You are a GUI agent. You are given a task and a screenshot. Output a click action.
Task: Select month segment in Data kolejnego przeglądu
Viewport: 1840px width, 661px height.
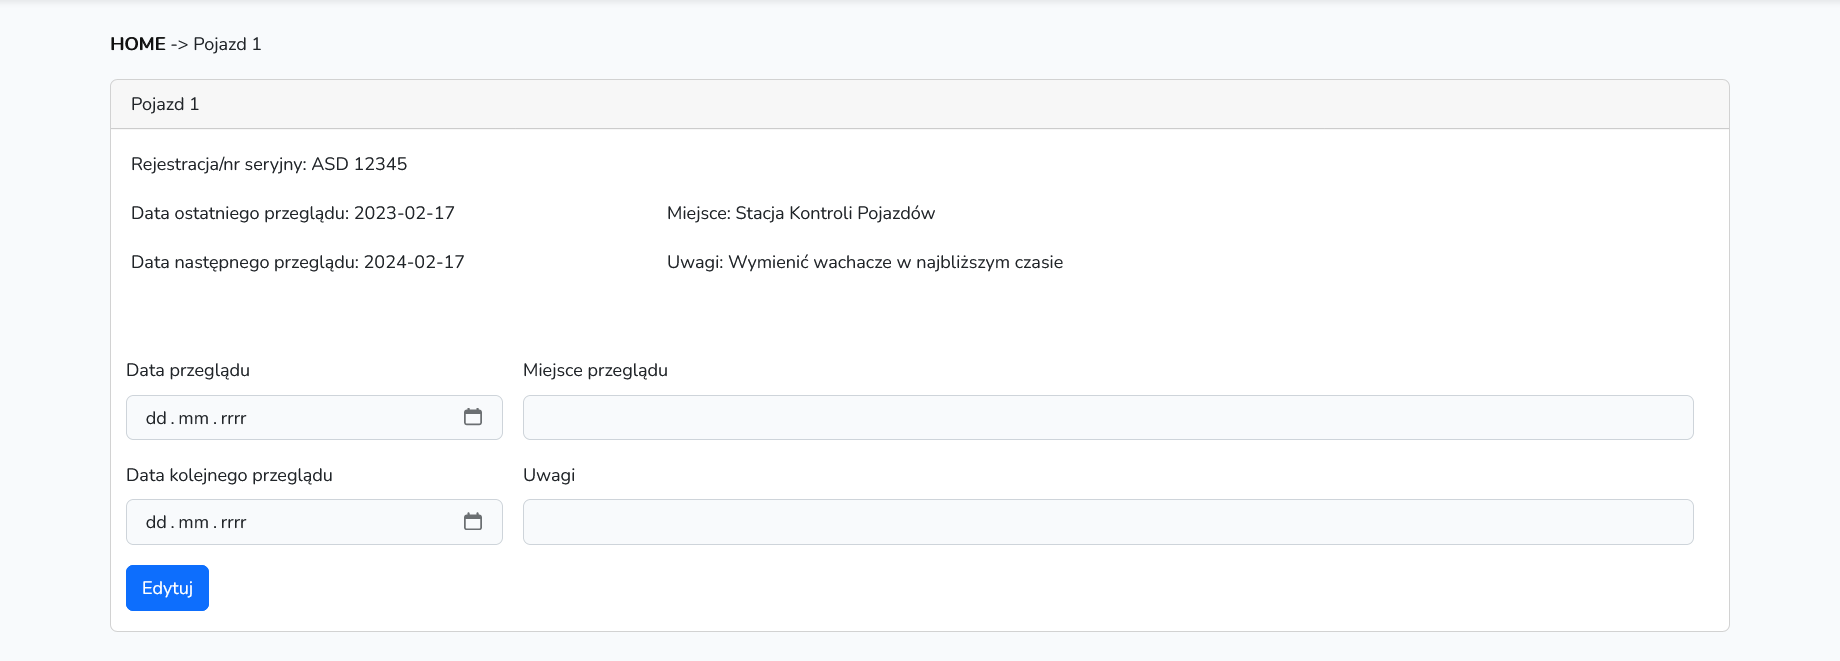tap(193, 522)
